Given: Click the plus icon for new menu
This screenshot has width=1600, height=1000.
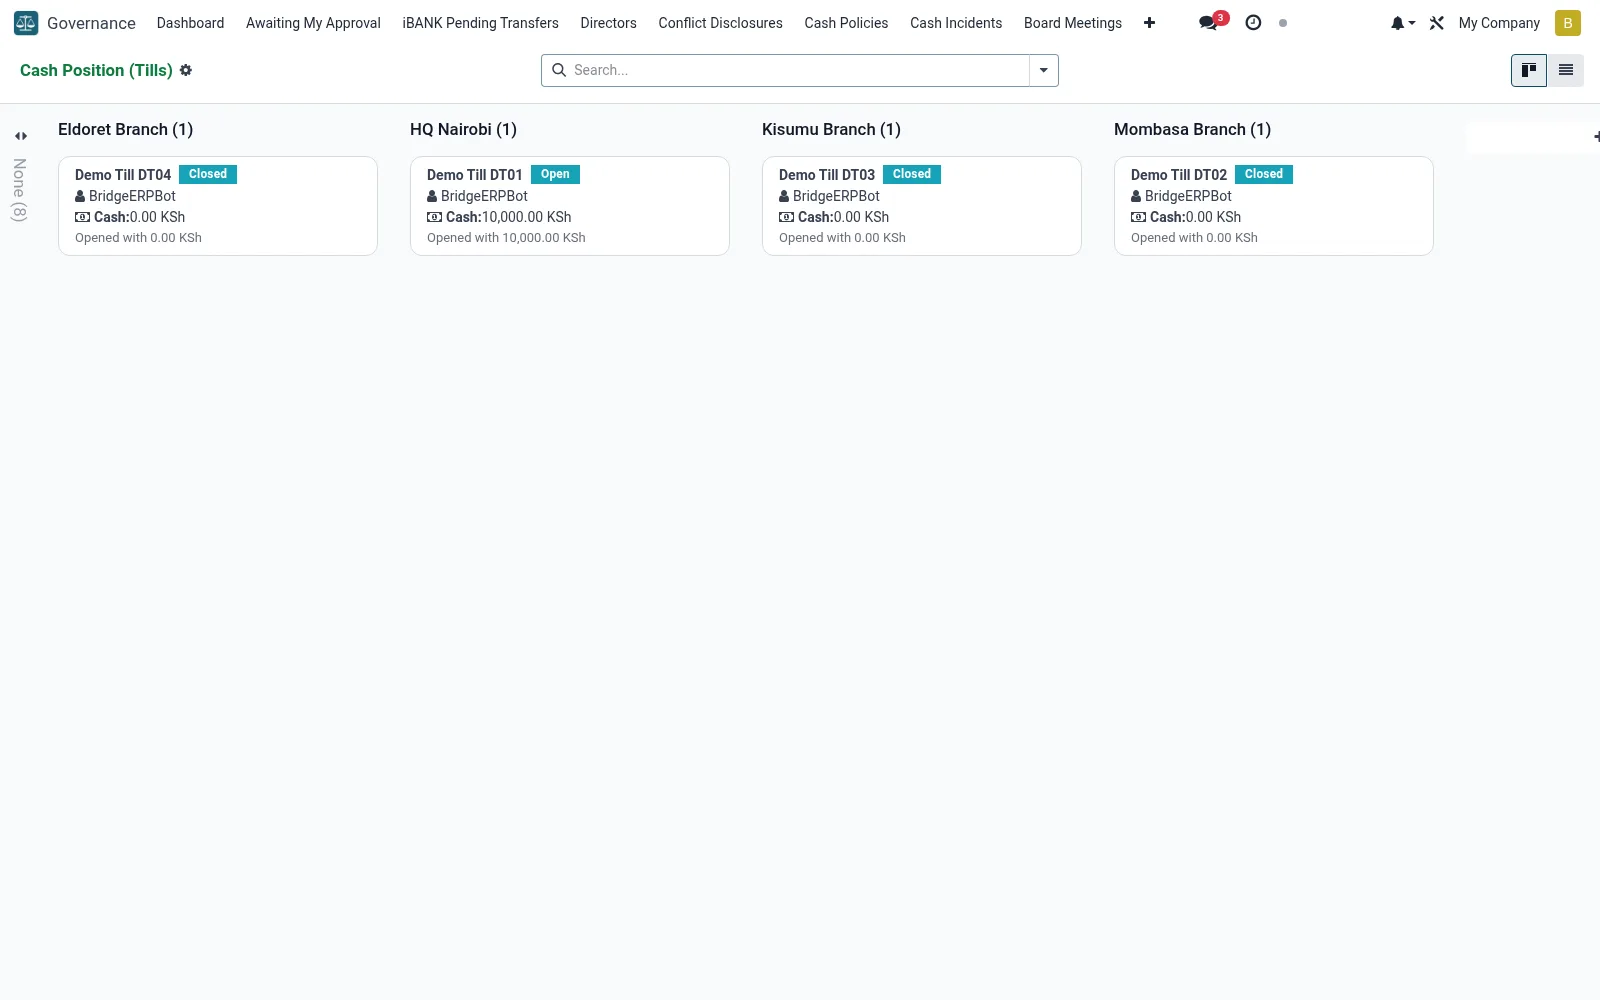Looking at the screenshot, I should [x=1149, y=23].
